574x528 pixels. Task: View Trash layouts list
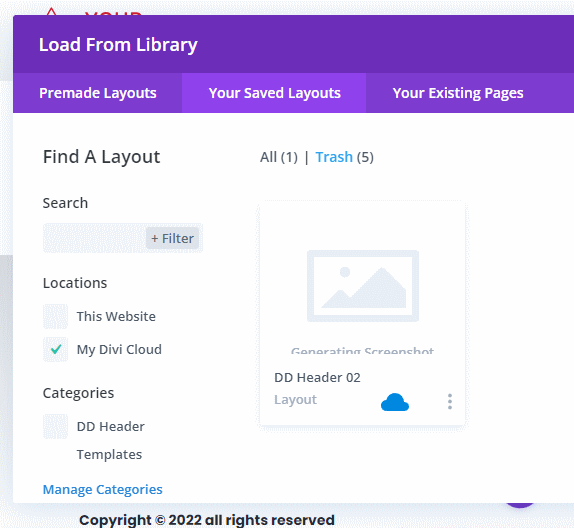tap(334, 157)
